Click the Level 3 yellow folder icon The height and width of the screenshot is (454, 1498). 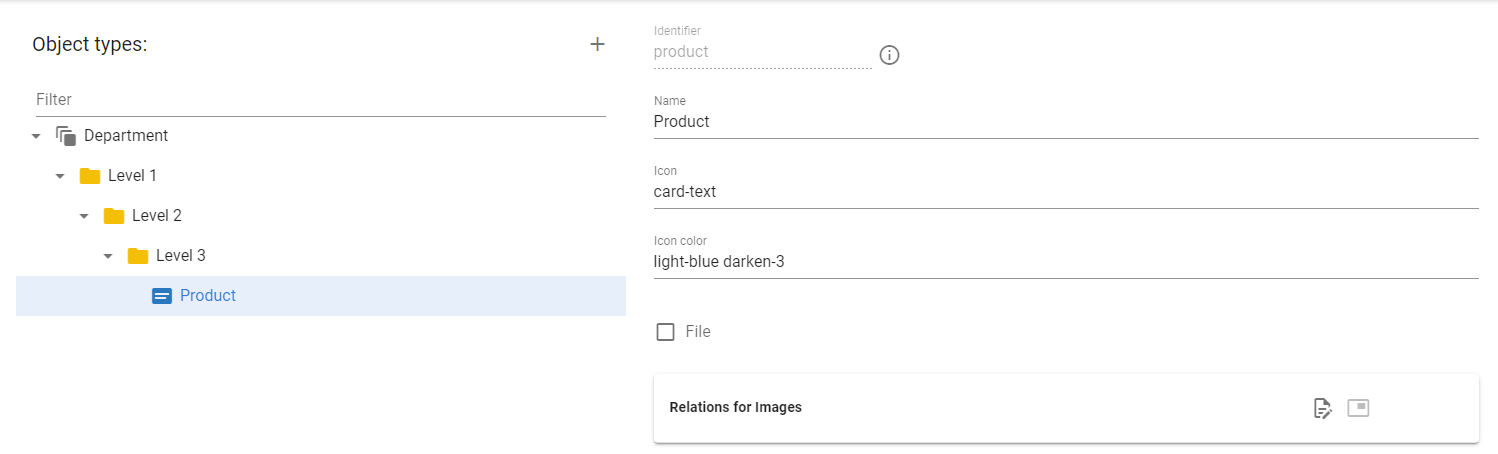click(x=138, y=256)
